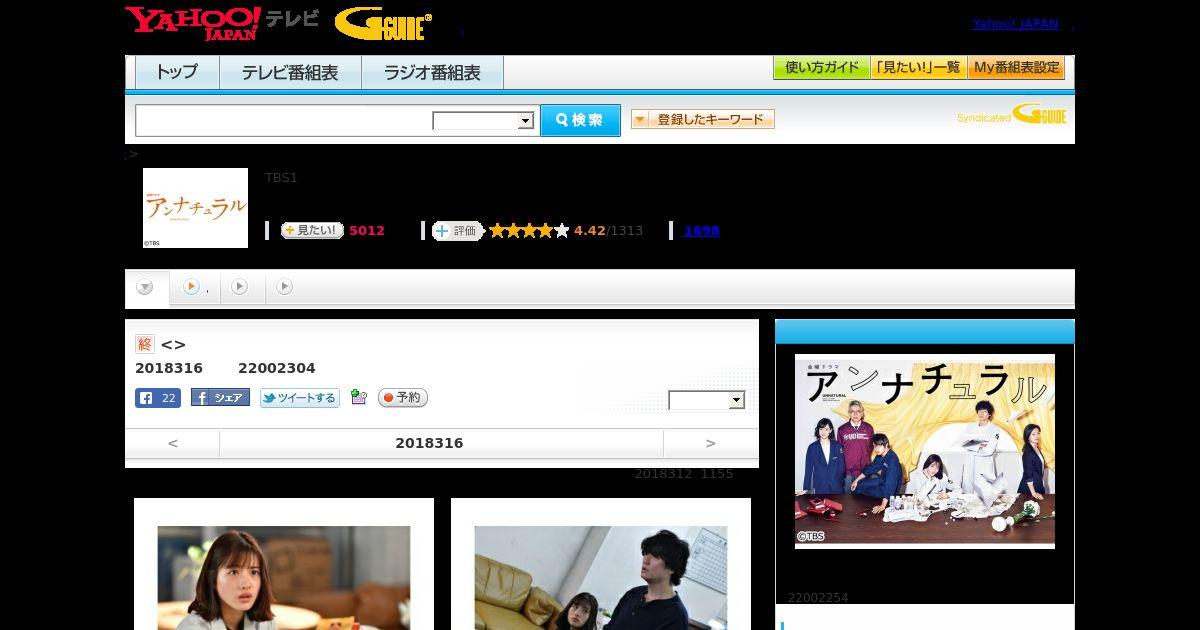
Task: Go to next date with right arrow
Action: [x=711, y=443]
